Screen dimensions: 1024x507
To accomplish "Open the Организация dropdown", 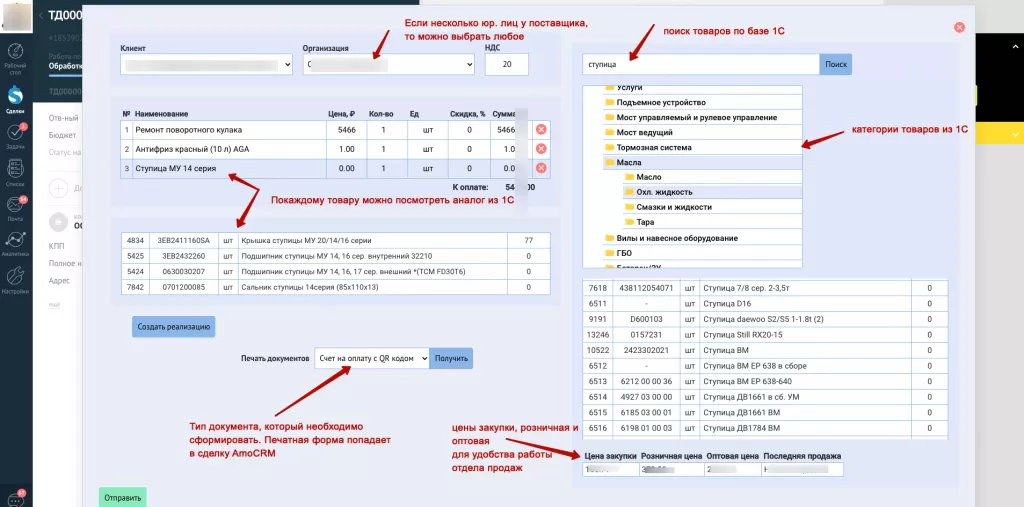I will pos(388,65).
